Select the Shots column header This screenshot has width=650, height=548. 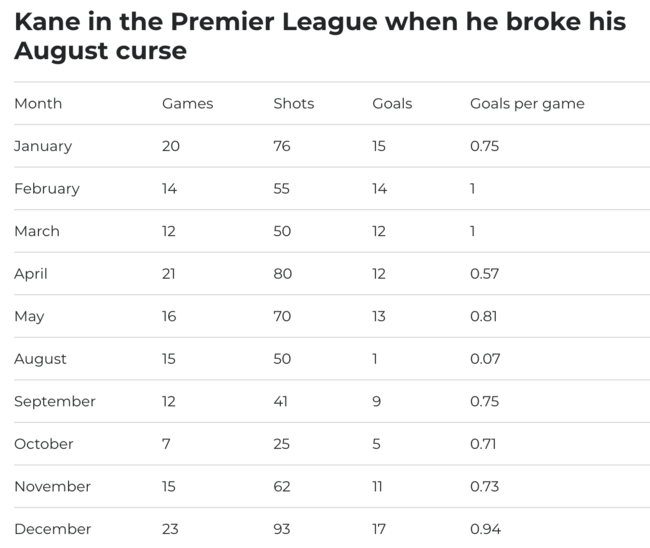tap(293, 104)
